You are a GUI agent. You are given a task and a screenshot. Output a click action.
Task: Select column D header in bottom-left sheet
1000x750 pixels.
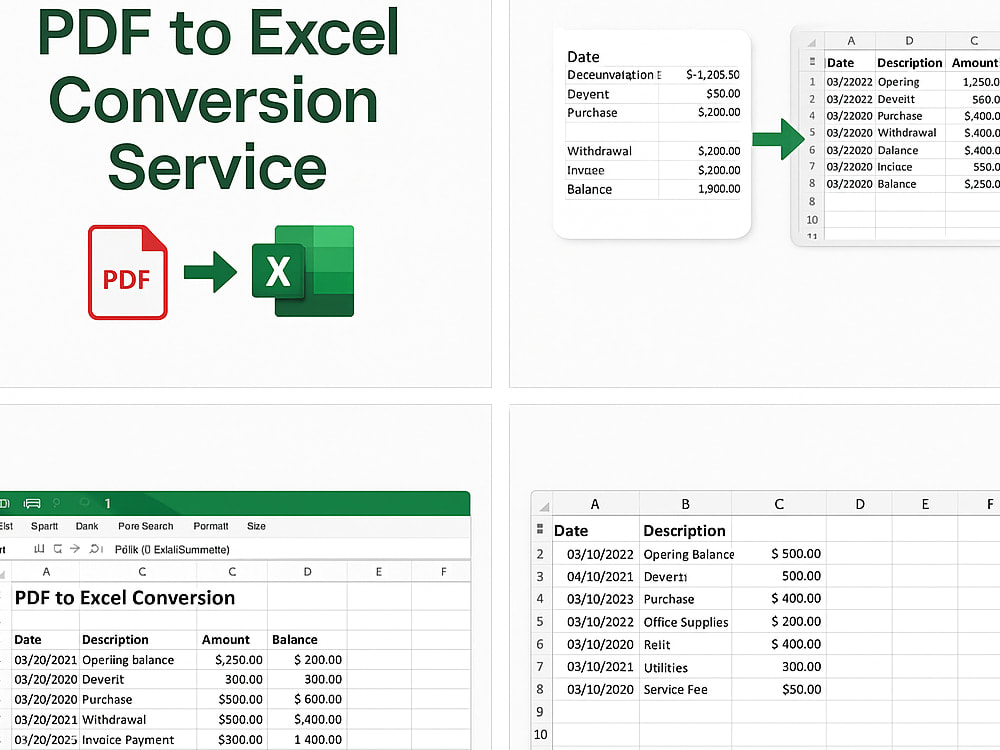pos(307,572)
